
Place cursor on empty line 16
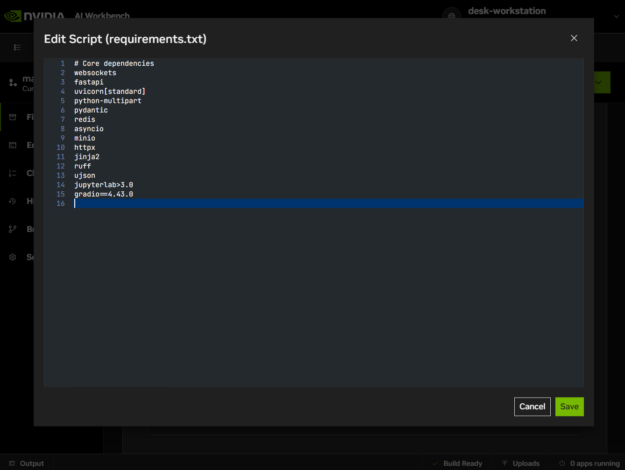pyautogui.click(x=300, y=203)
